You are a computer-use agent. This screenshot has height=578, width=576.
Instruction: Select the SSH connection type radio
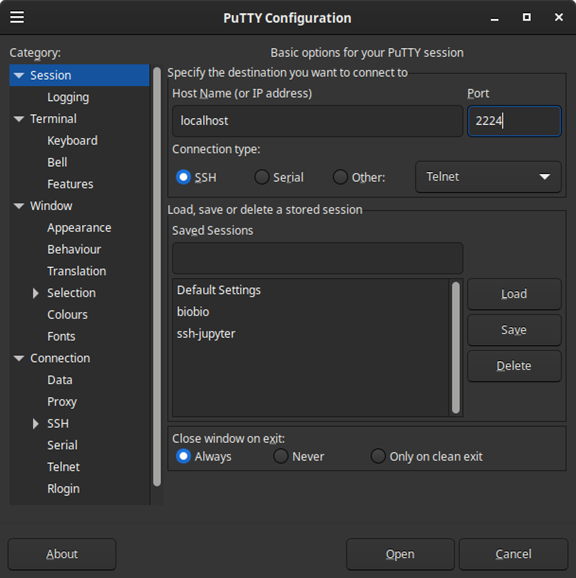(x=183, y=177)
